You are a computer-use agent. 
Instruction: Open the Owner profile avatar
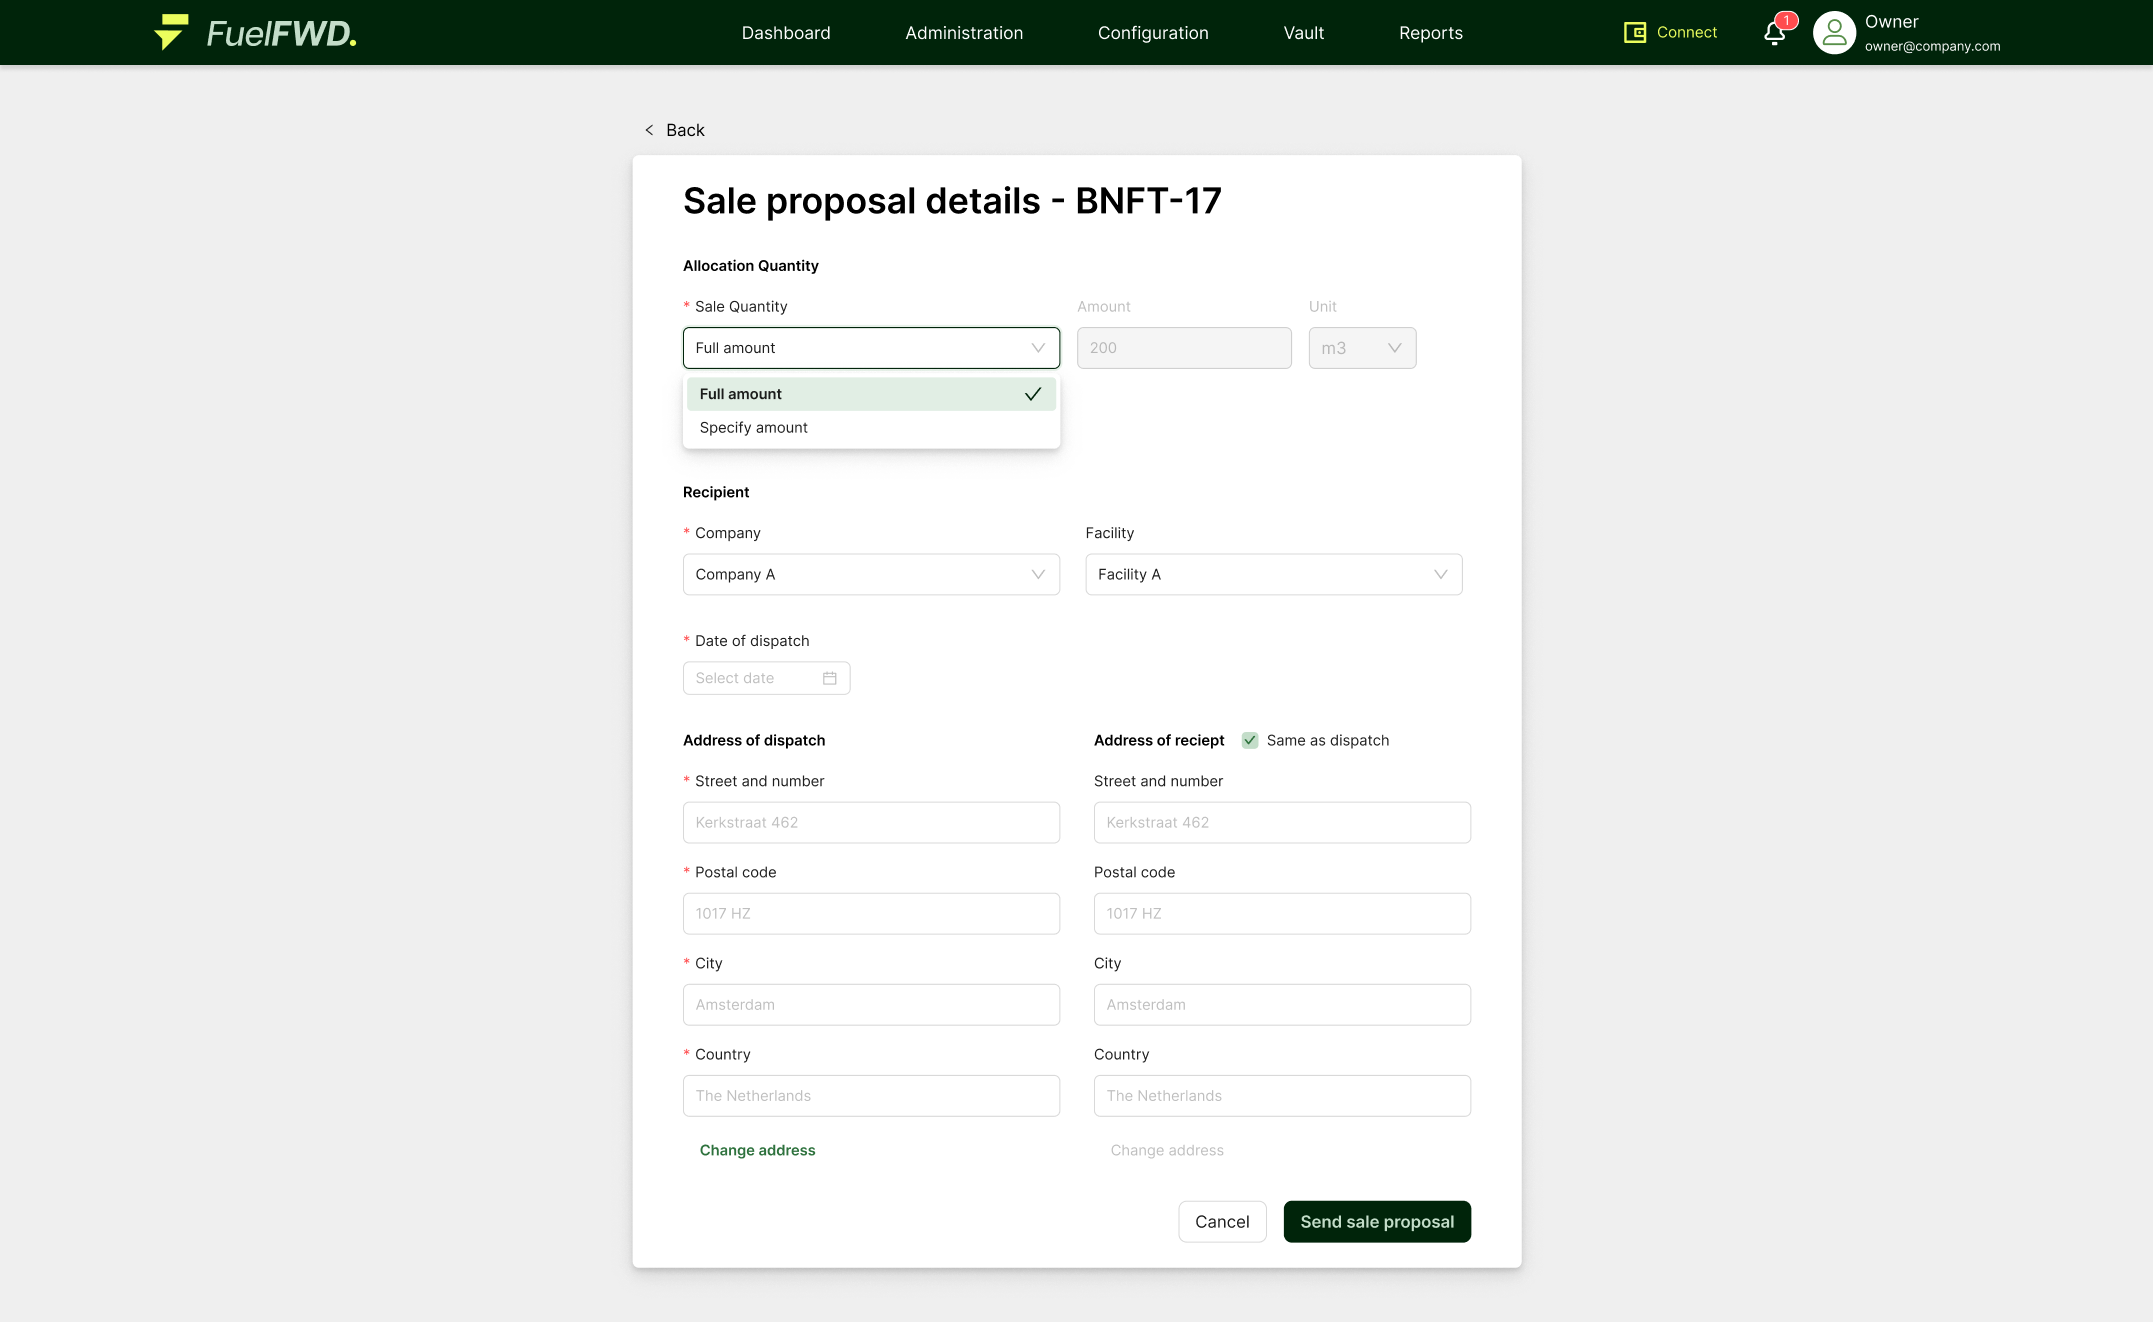(x=1834, y=33)
